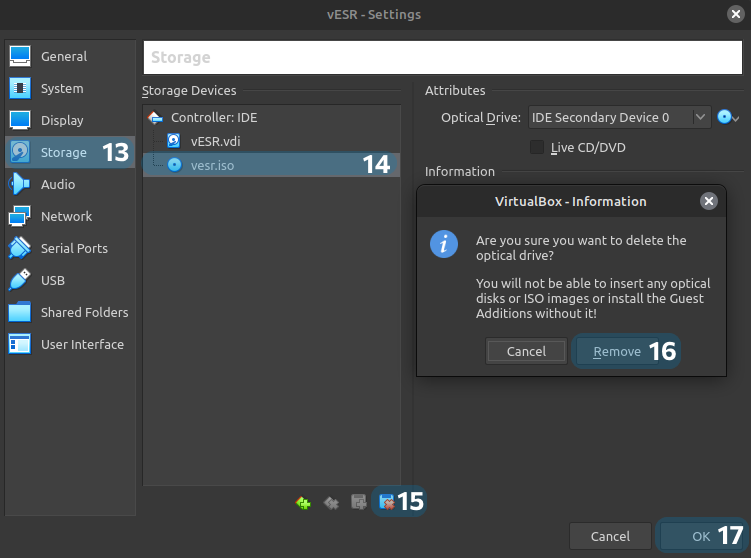Image resolution: width=751 pixels, height=558 pixels.
Task: Go to the Audio settings section
Action: pos(58,184)
